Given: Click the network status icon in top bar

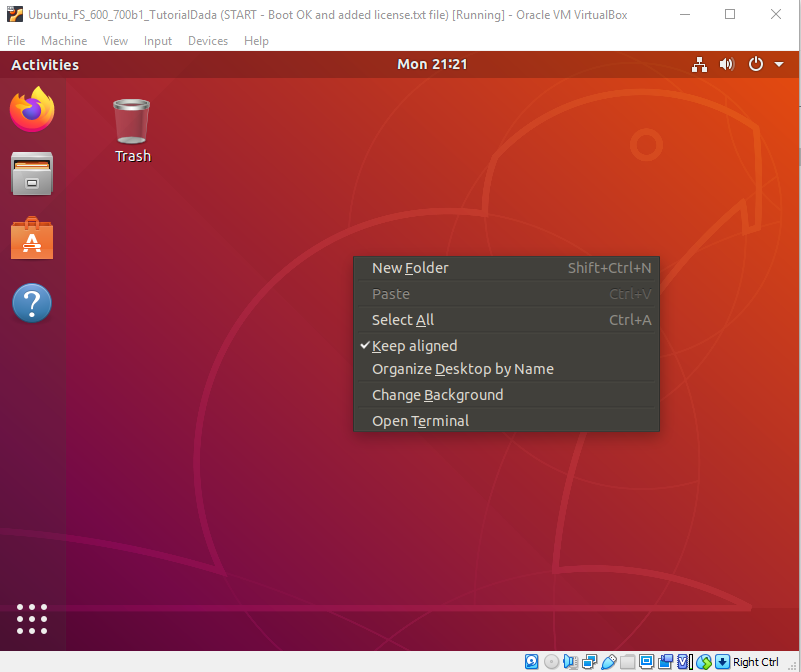Looking at the screenshot, I should tap(699, 65).
